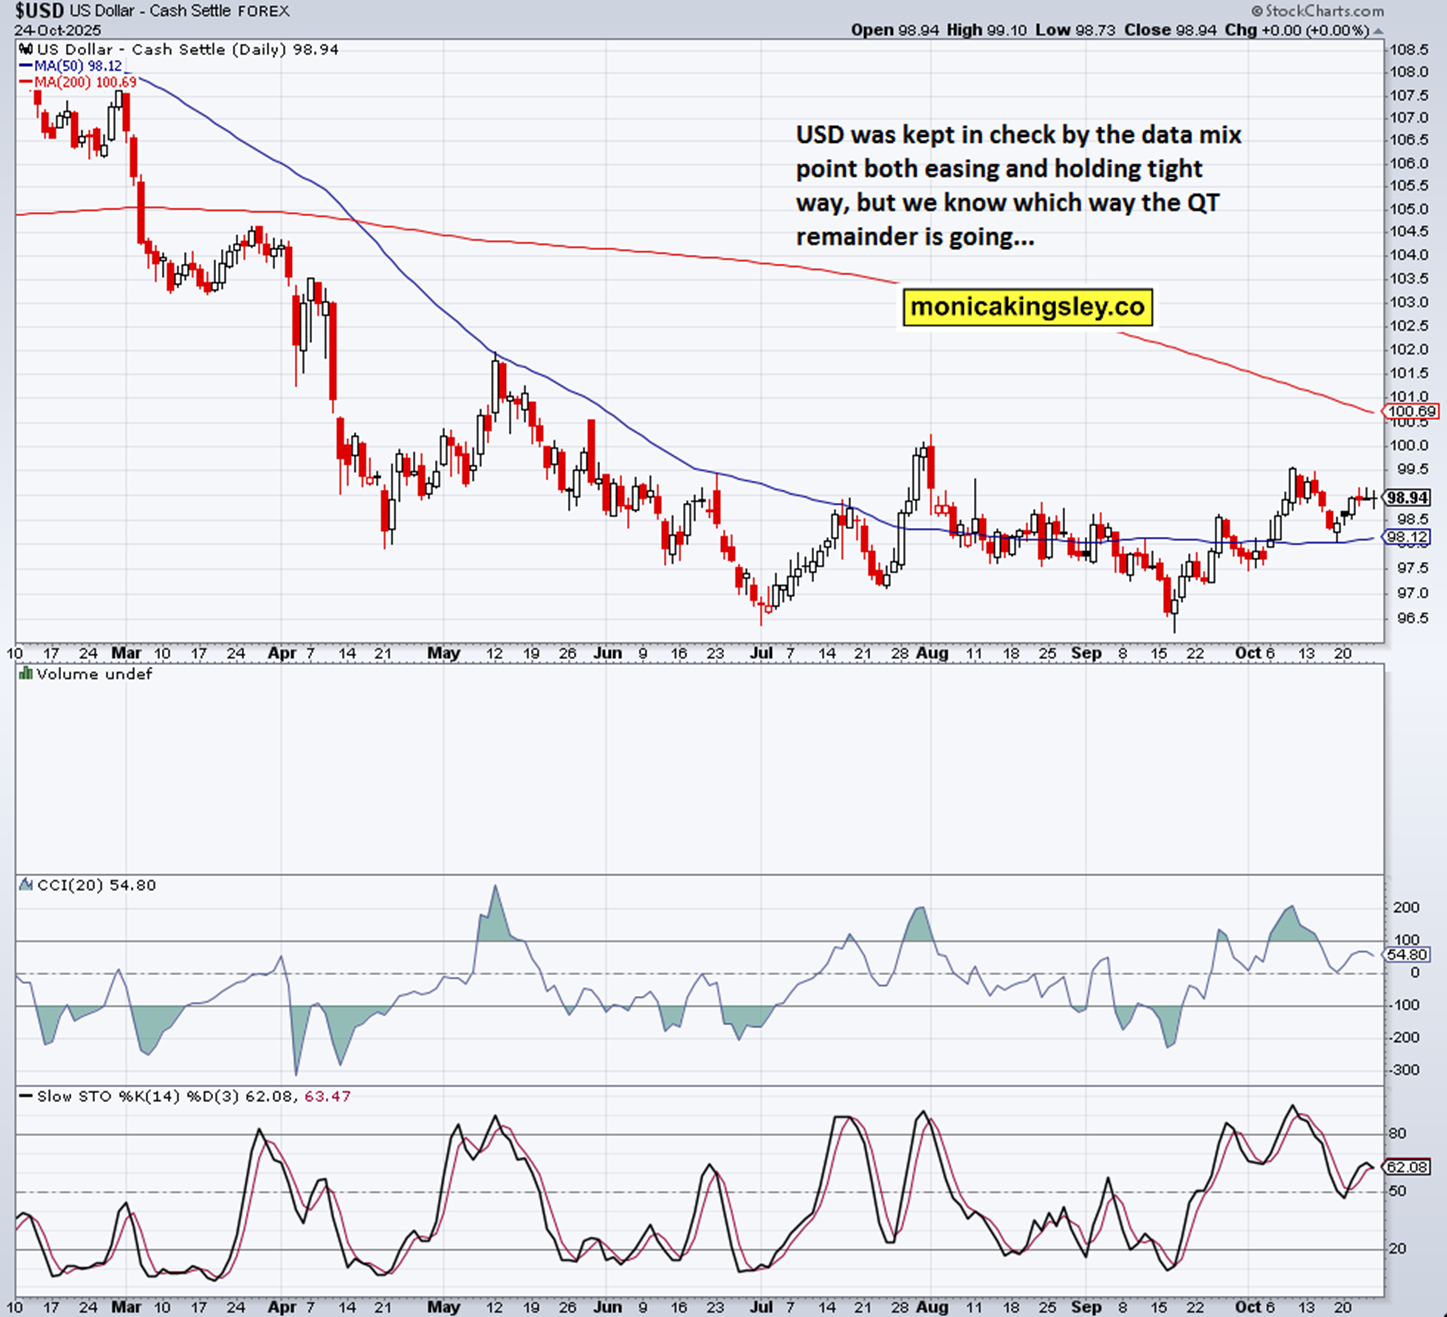Select the MA(200) 100.69 legend entry
Viewport: 1447px width, 1317px height.
[x=77, y=82]
